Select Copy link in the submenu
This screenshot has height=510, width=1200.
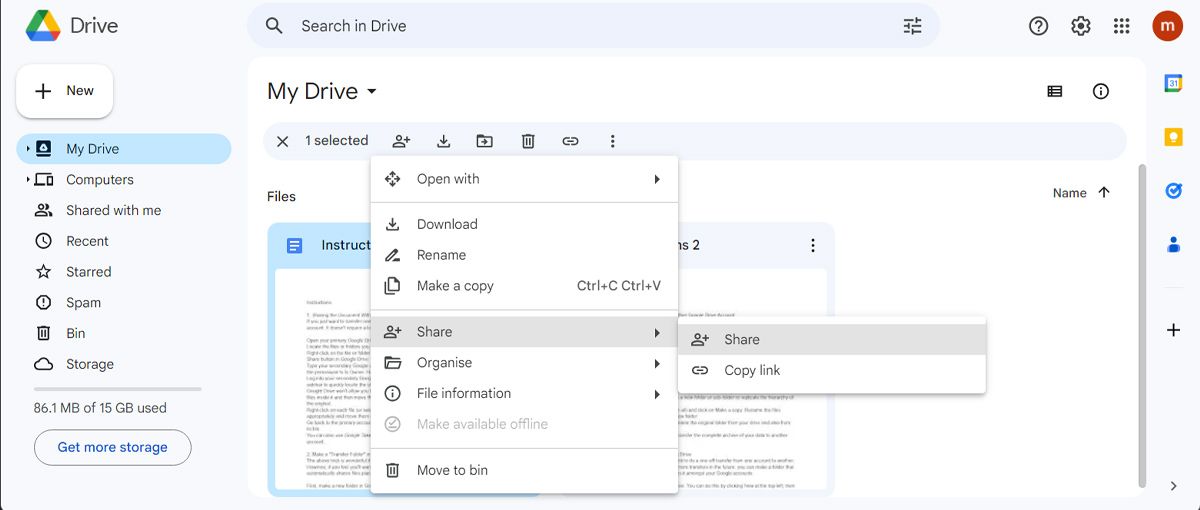coord(752,370)
